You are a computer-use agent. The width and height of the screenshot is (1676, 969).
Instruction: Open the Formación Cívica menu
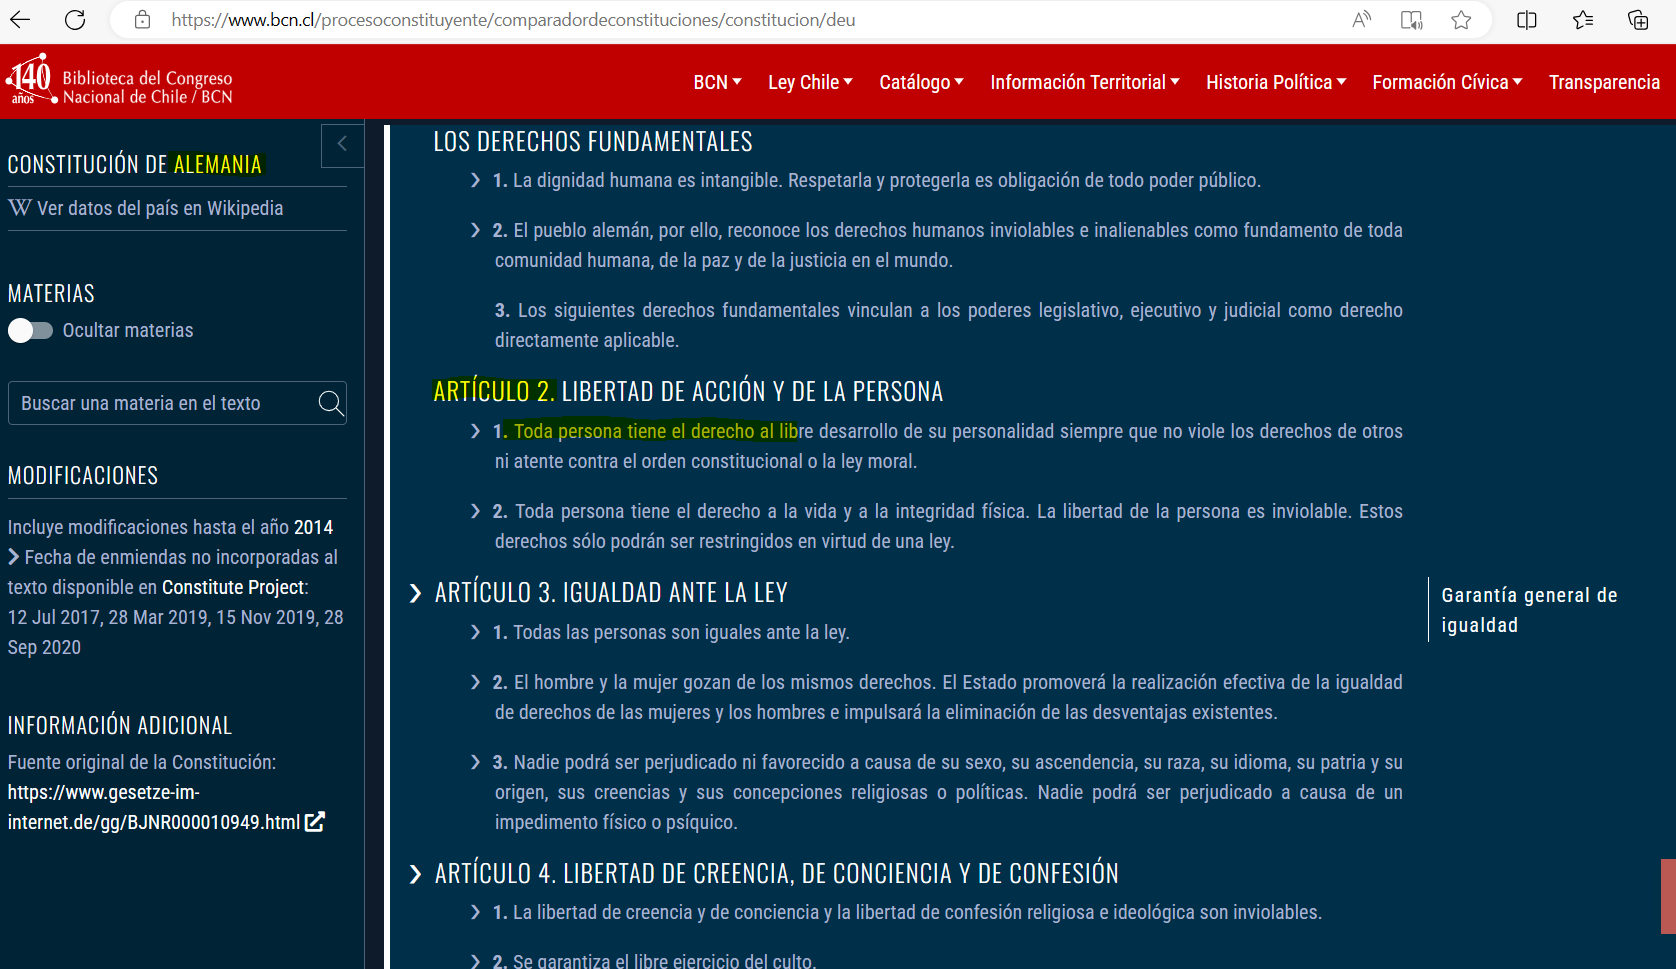click(1446, 82)
